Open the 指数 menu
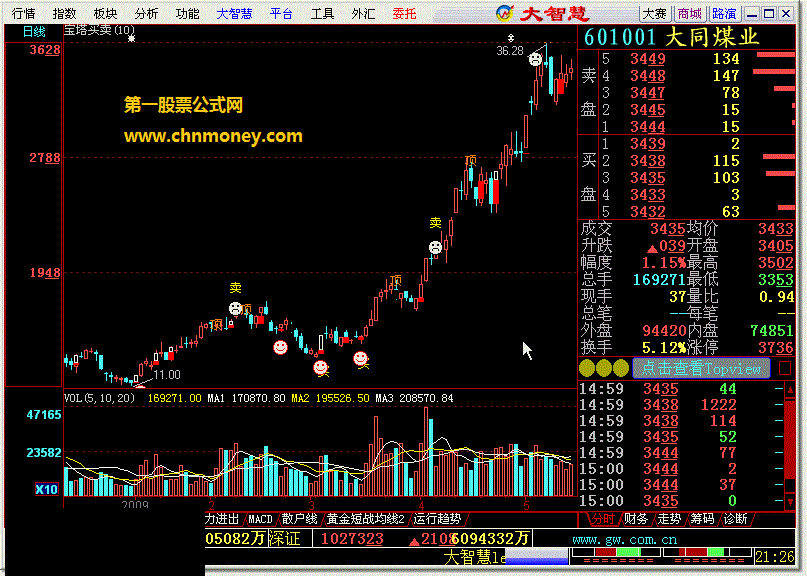 point(64,13)
